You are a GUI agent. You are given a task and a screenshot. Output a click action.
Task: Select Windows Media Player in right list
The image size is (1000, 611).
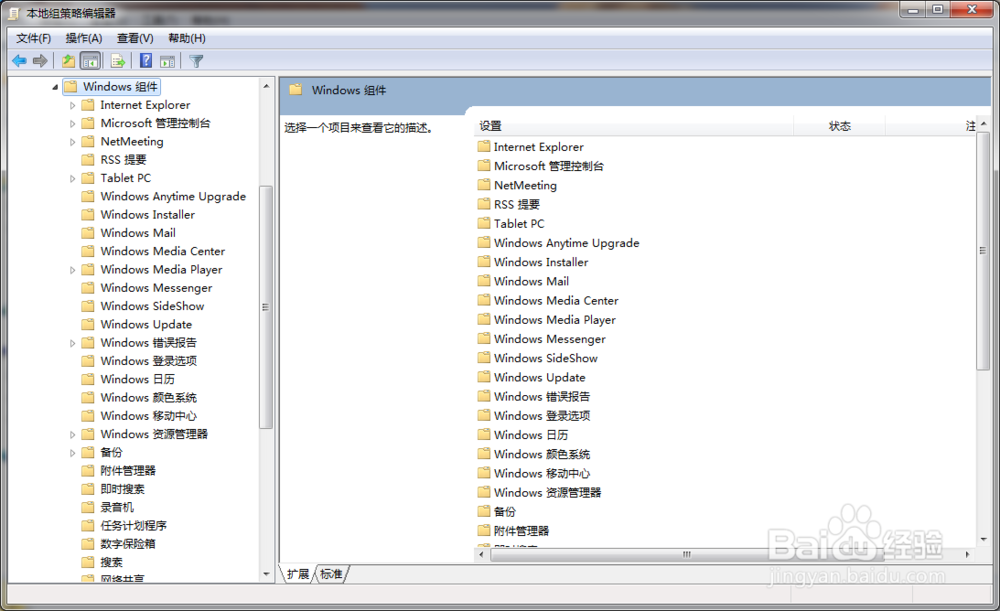tap(555, 320)
